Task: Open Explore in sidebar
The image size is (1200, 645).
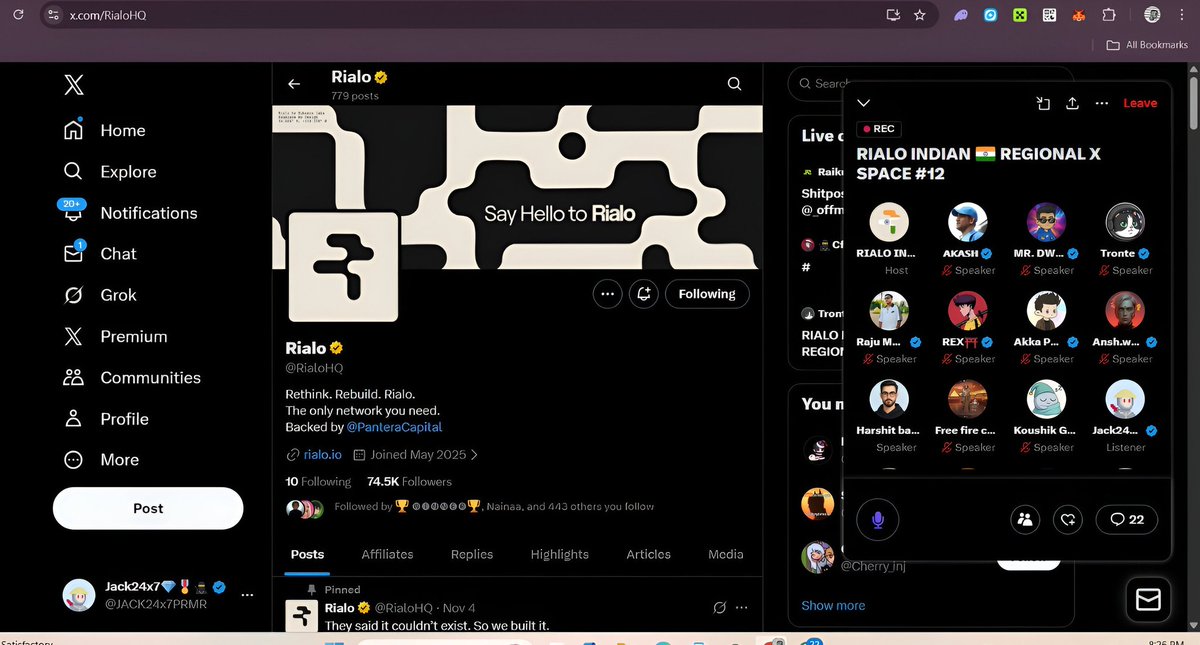Action: 109,172
